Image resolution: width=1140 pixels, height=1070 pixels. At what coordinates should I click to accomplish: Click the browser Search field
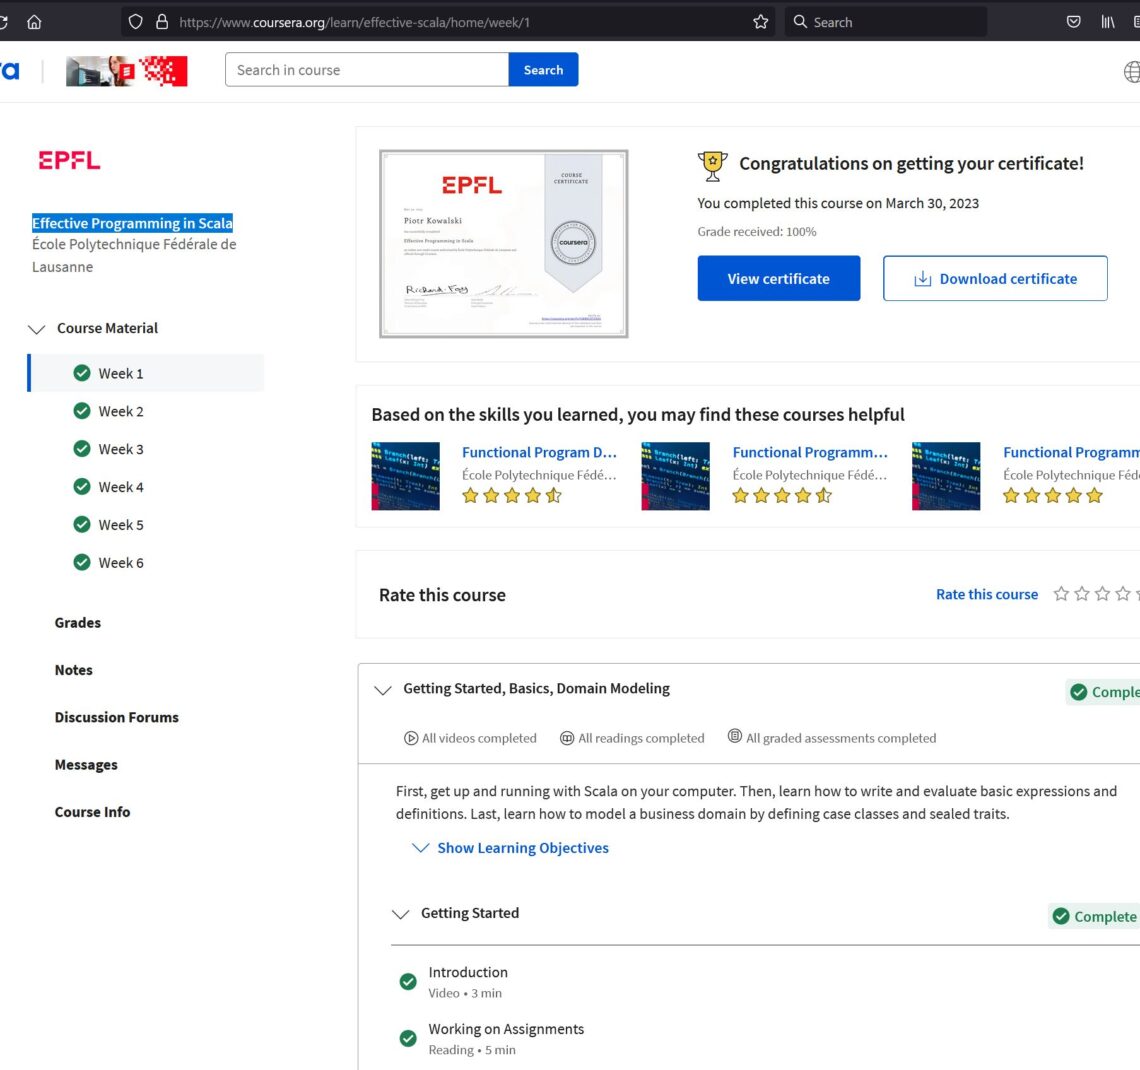click(x=886, y=22)
